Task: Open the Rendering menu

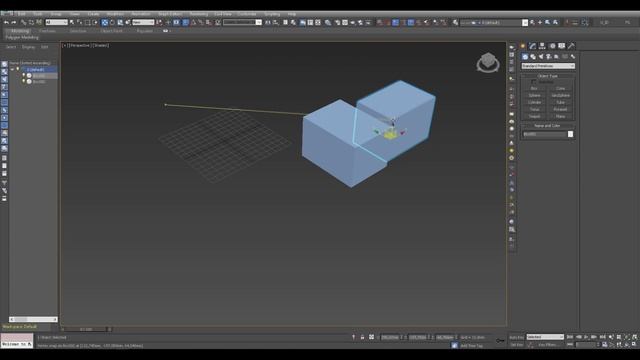Action: pos(199,14)
